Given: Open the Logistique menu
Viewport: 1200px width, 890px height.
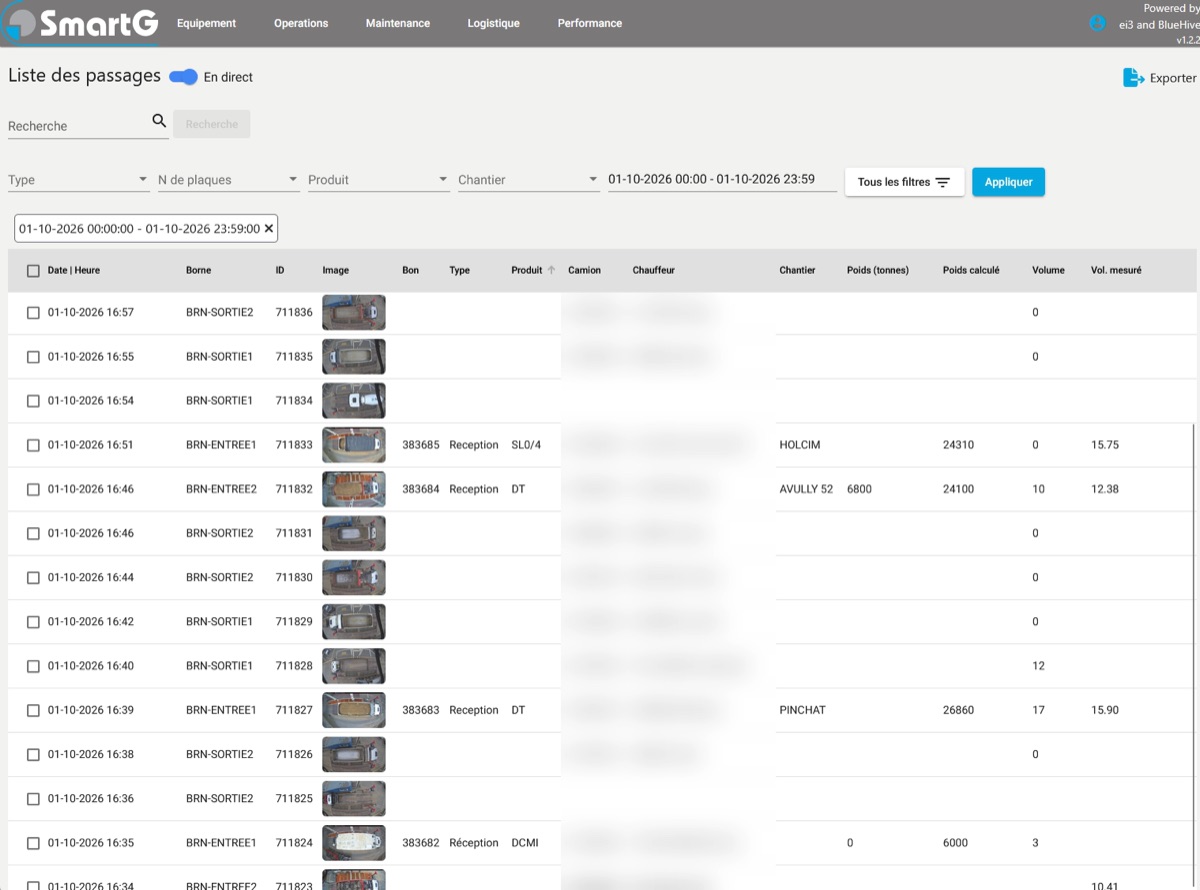Looking at the screenshot, I should click(494, 23).
